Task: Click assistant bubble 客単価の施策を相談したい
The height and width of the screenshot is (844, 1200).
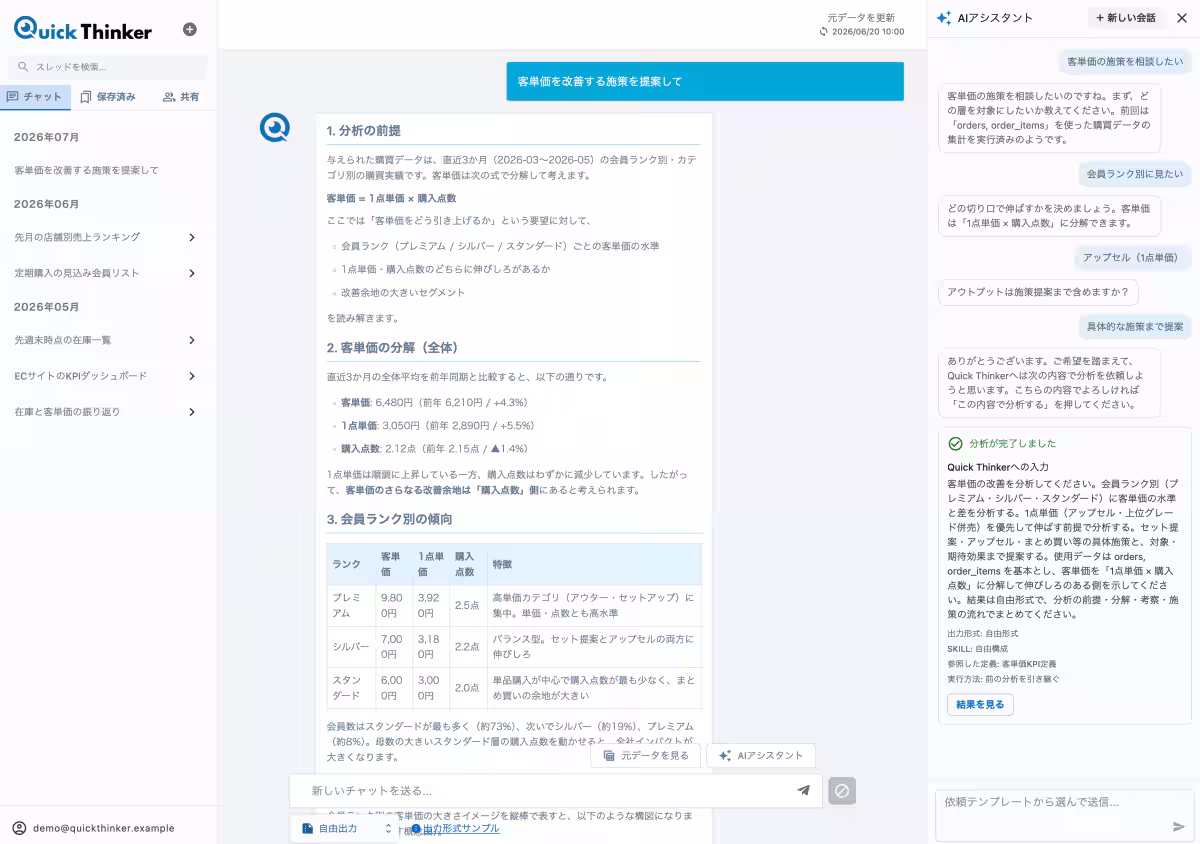Action: tap(1125, 62)
